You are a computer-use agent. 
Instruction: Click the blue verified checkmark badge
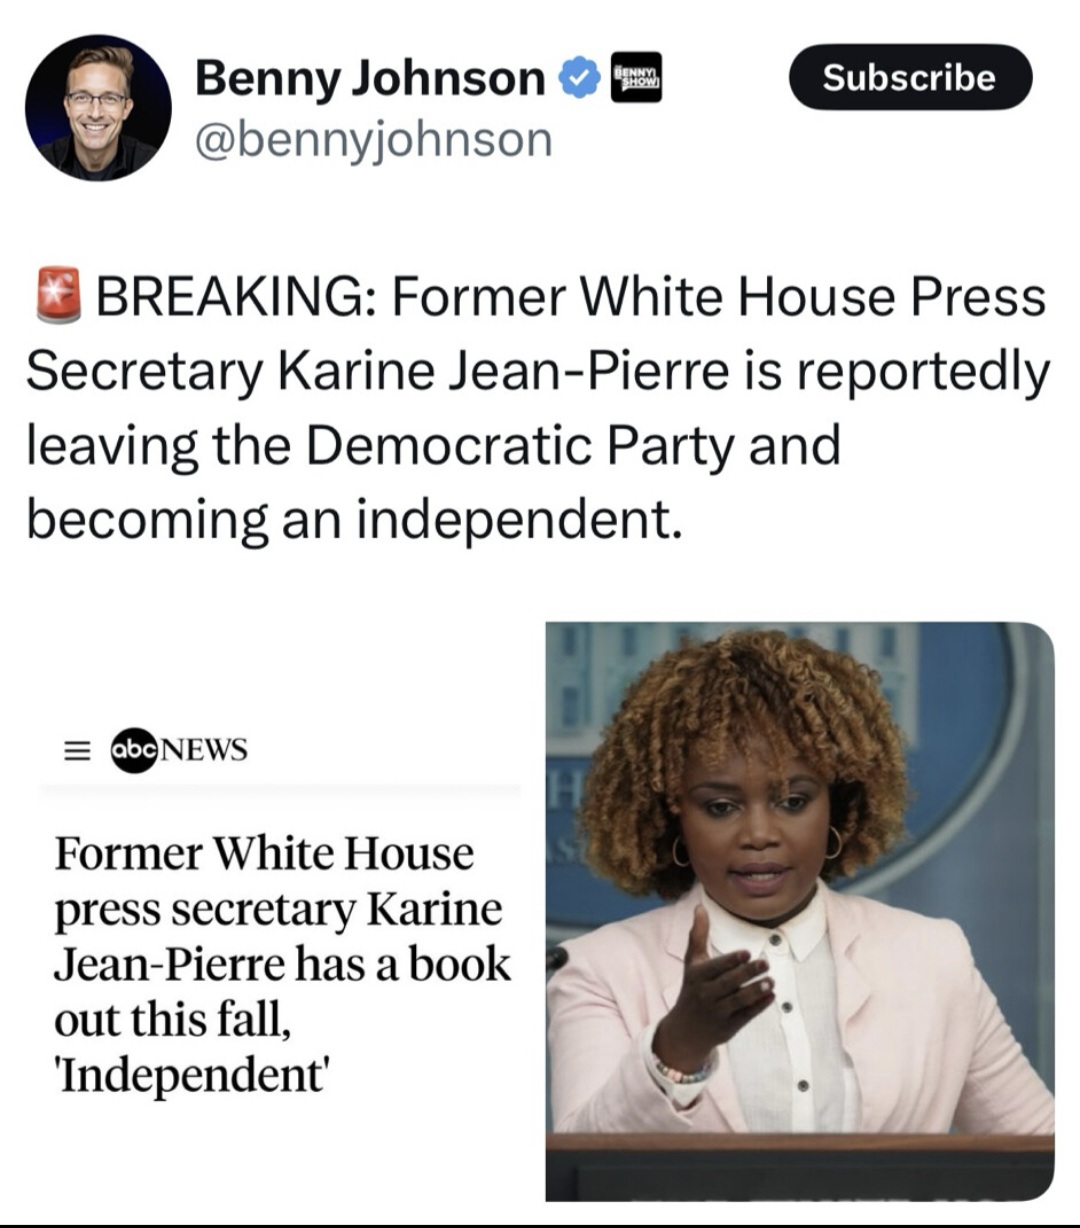click(578, 79)
